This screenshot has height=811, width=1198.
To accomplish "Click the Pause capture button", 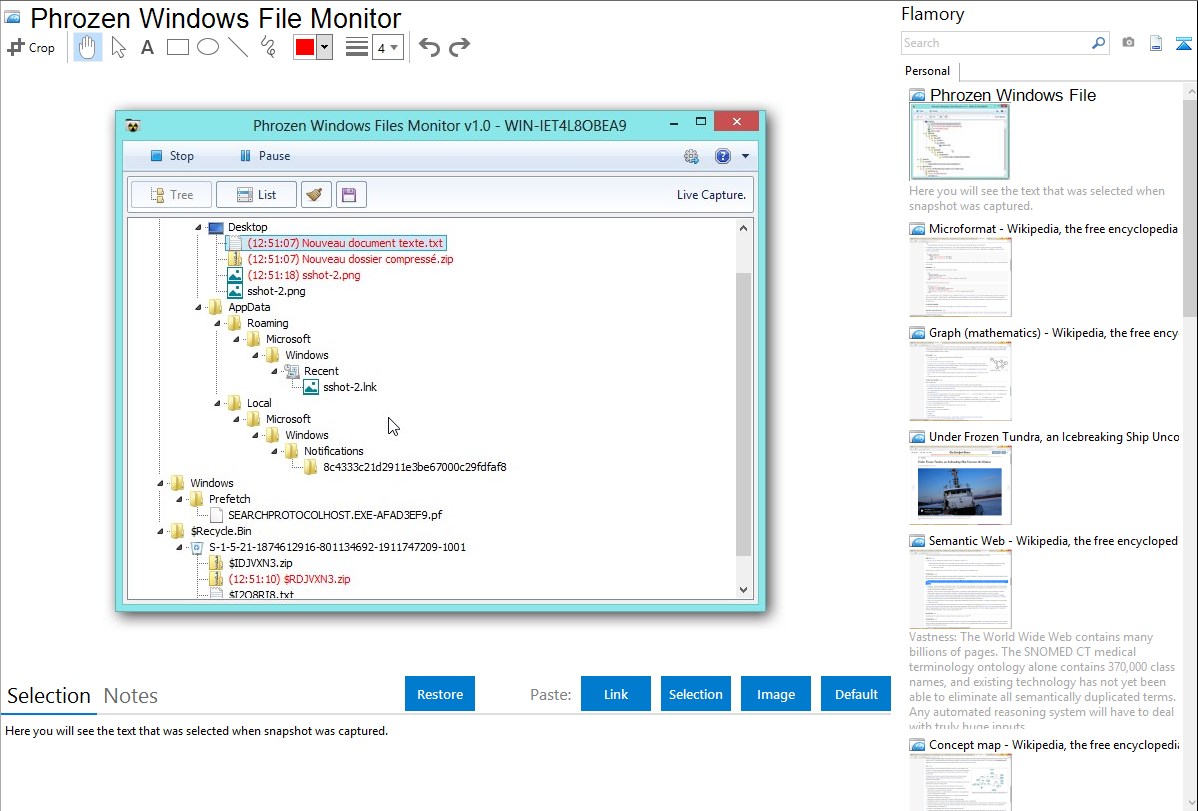I will pyautogui.click(x=265, y=156).
